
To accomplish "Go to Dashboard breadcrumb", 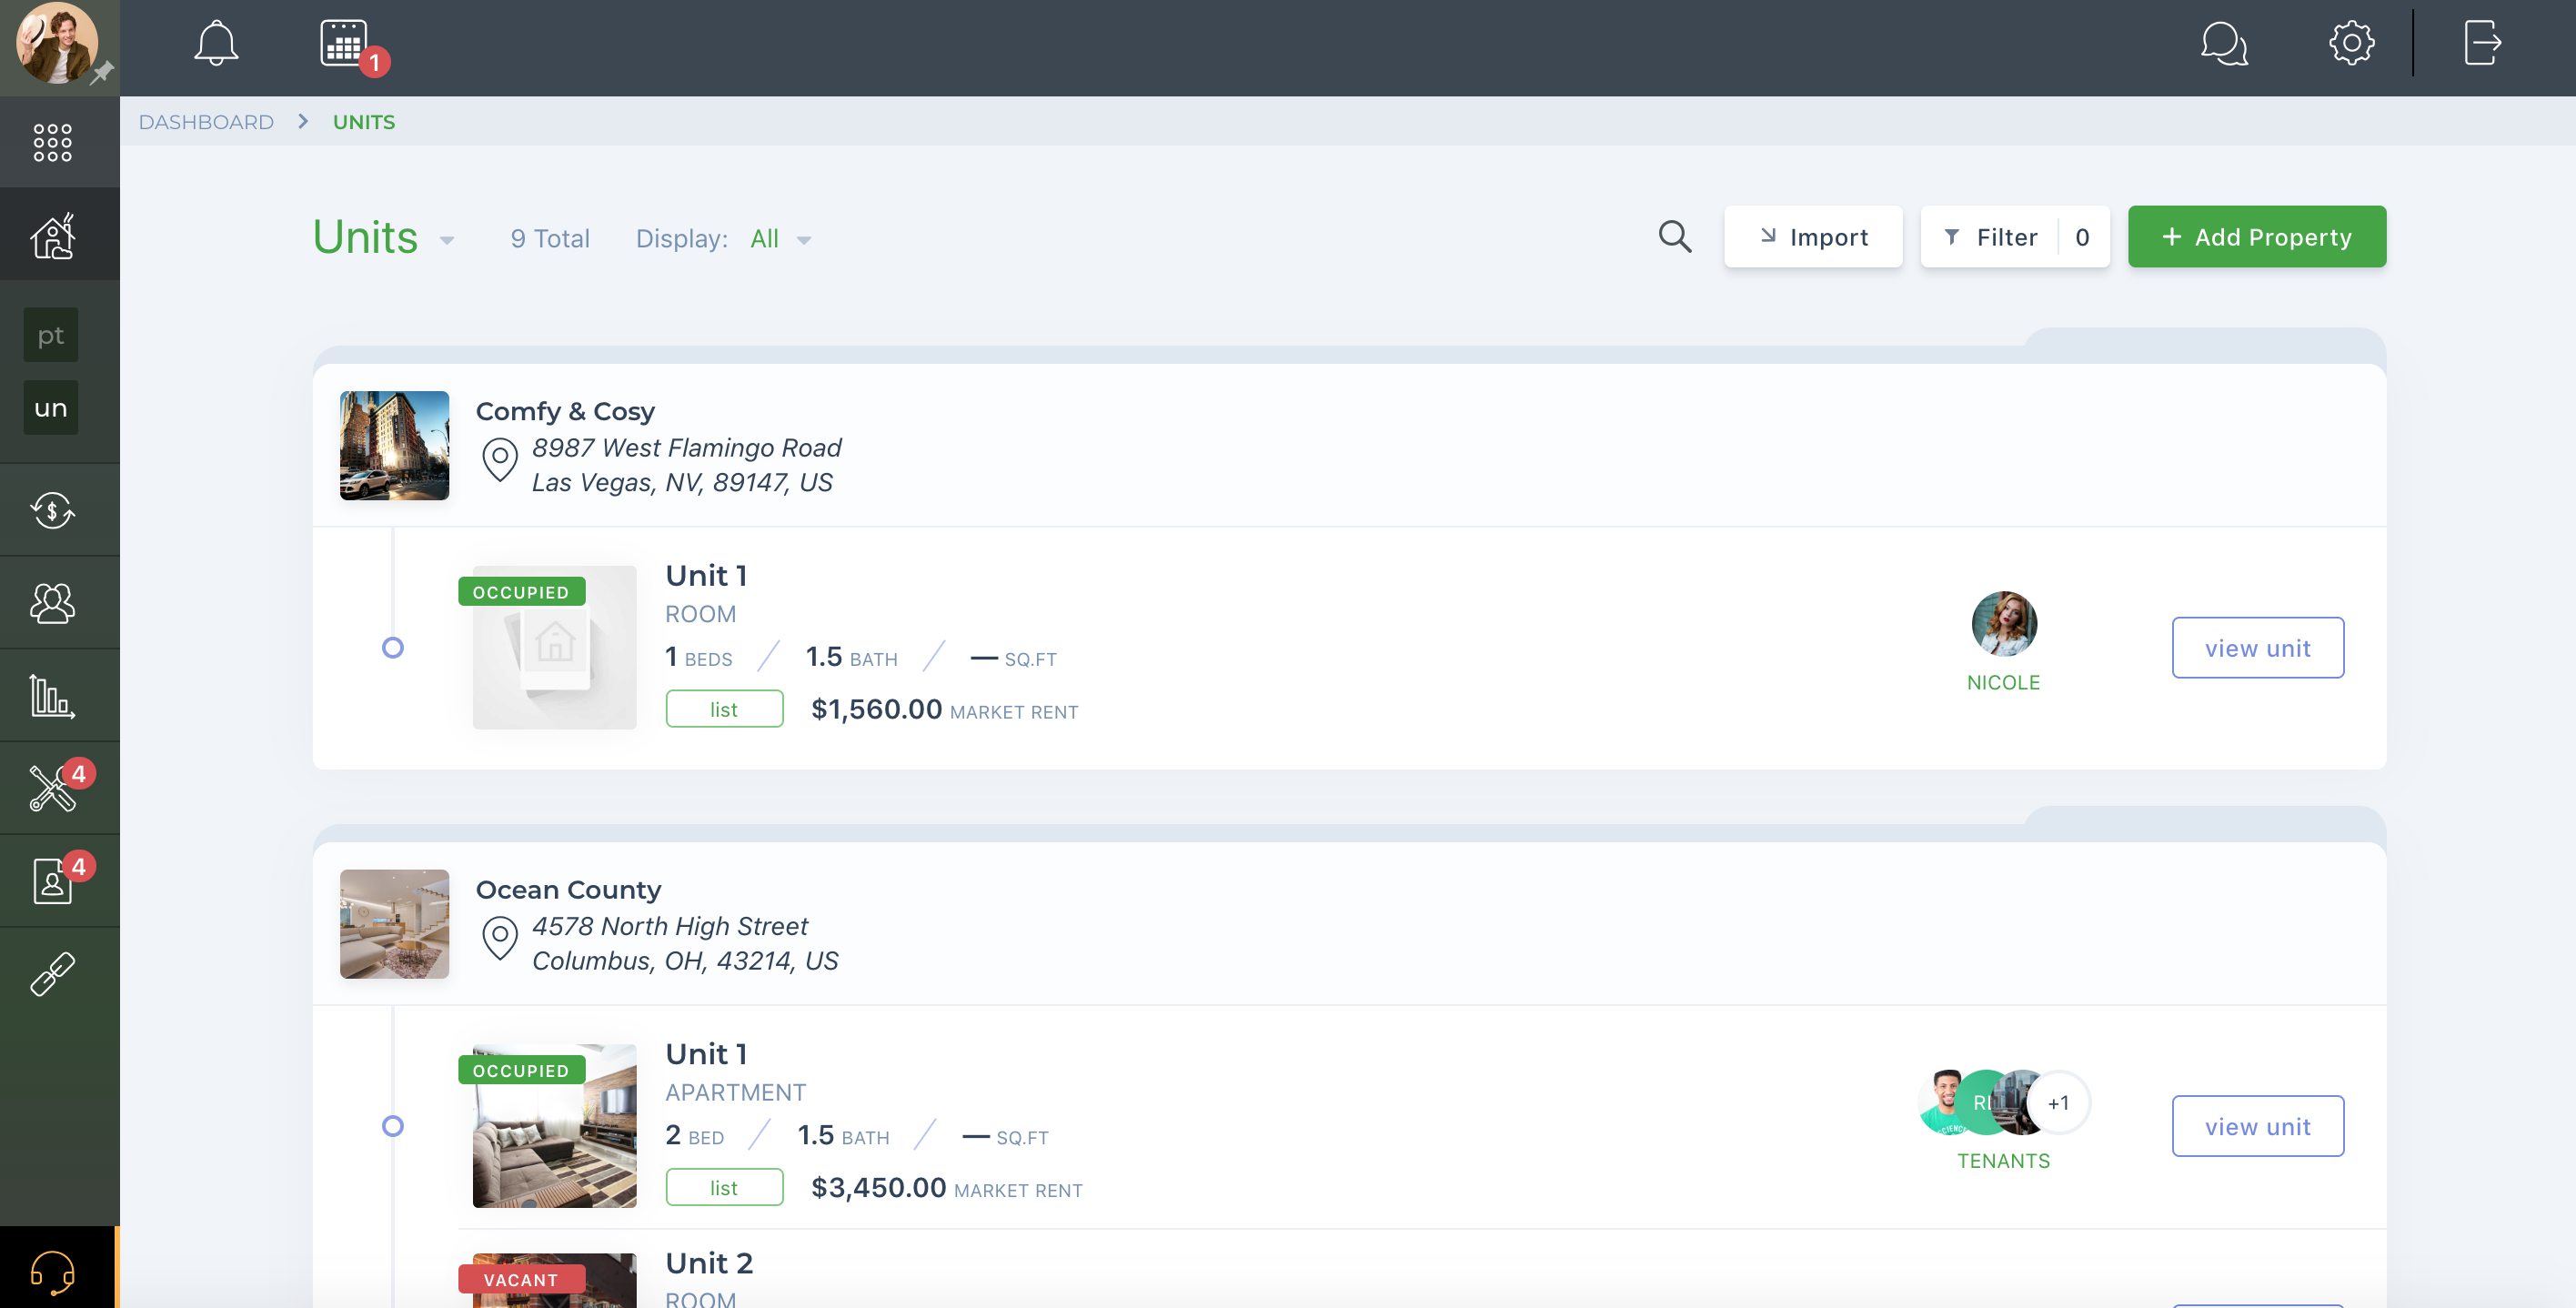I will pyautogui.click(x=206, y=122).
